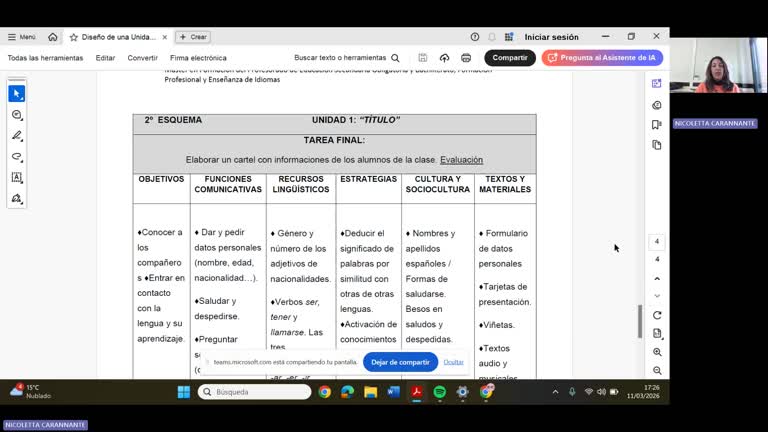Image resolution: width=768 pixels, height=432 pixels.
Task: Select the arrow selection tool
Action: 17,94
